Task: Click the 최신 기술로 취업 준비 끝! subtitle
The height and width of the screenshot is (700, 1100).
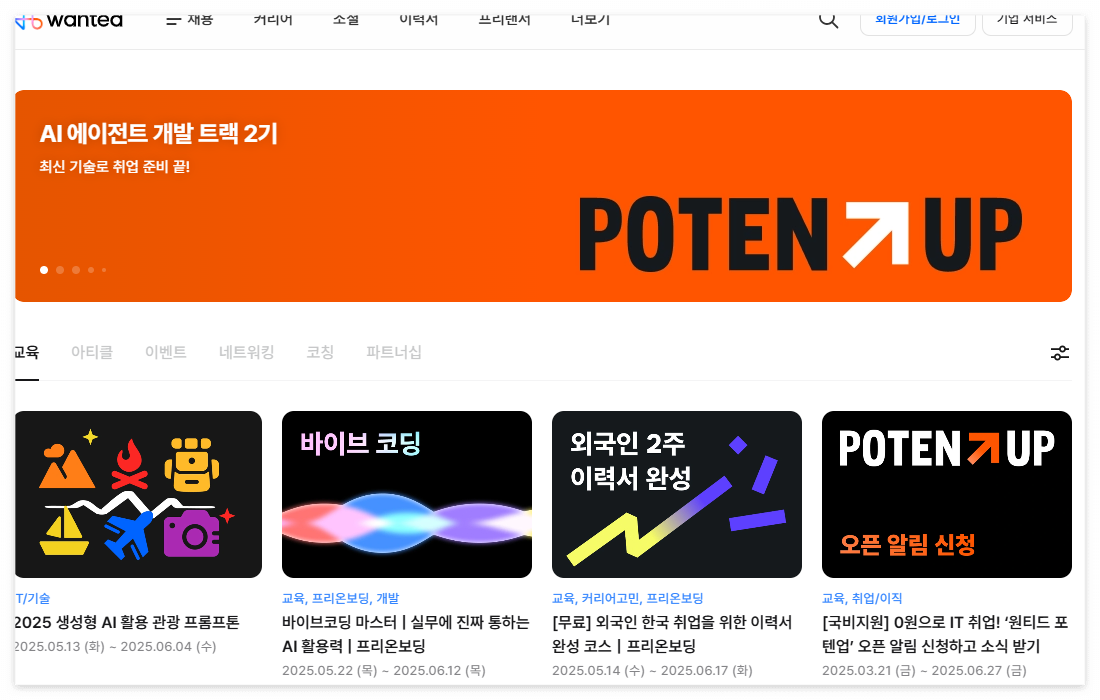Action: (x=115, y=167)
